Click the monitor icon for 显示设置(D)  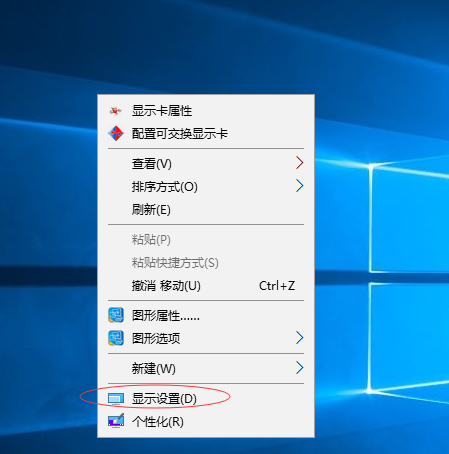click(x=116, y=399)
